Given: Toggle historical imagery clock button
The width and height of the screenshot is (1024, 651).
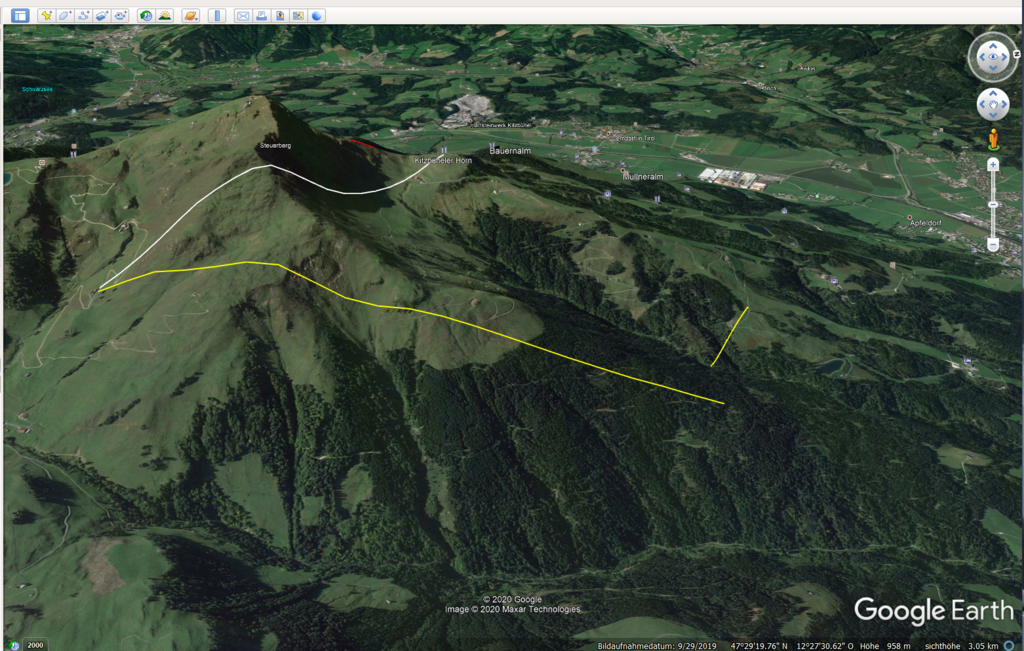Looking at the screenshot, I should [x=146, y=16].
